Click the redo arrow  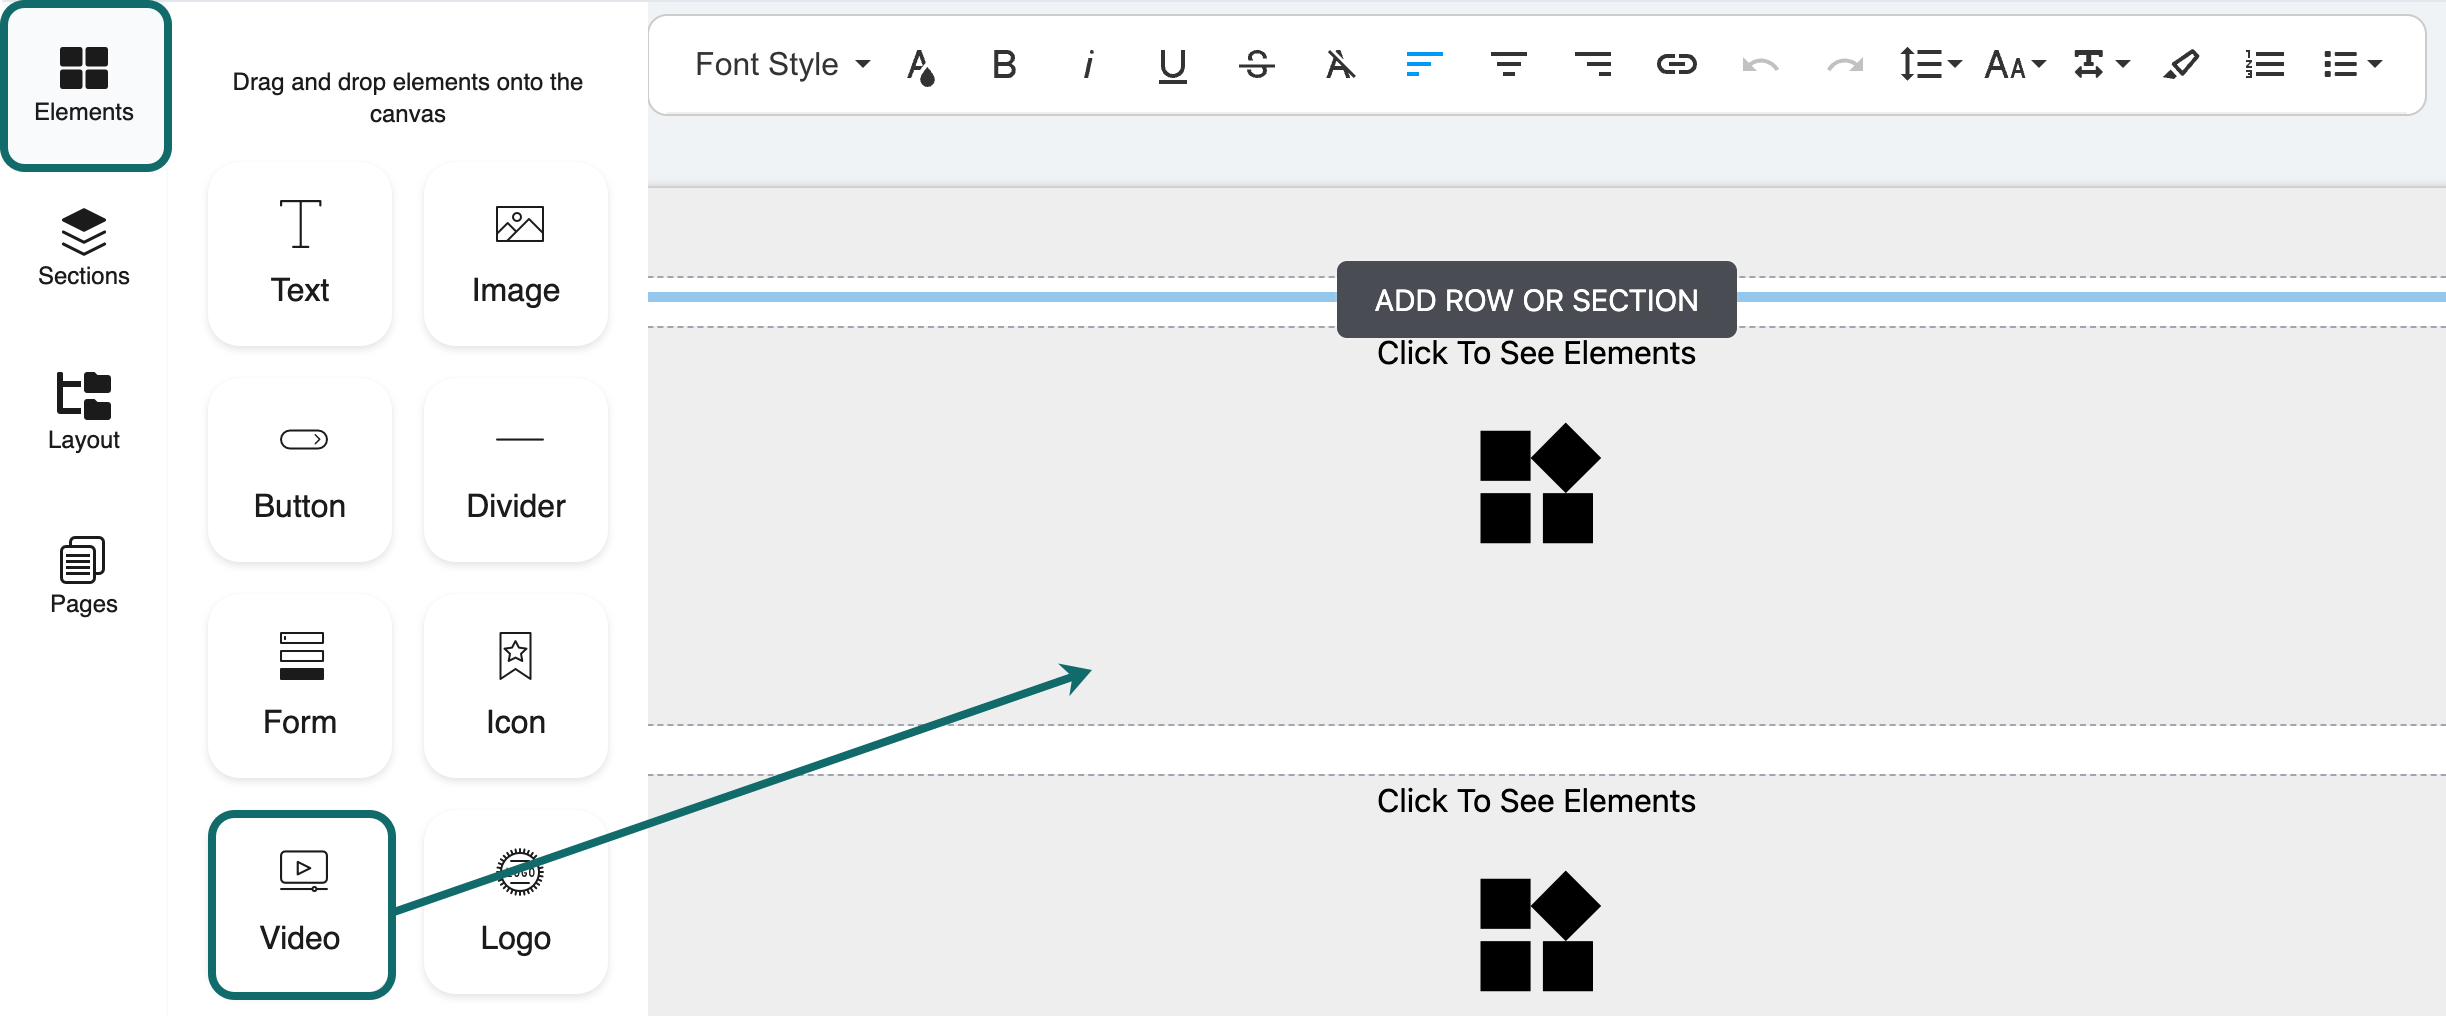coord(1844,65)
